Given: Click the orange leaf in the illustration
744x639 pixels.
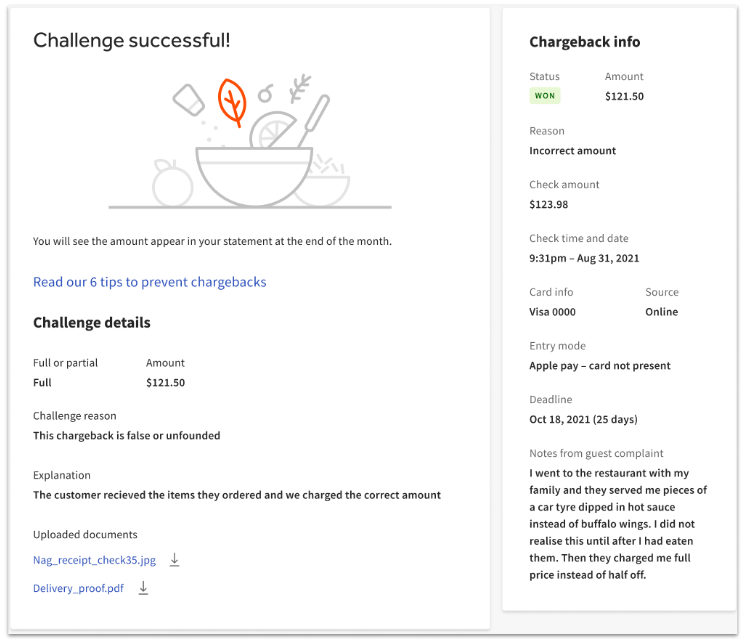Looking at the screenshot, I should click(232, 102).
